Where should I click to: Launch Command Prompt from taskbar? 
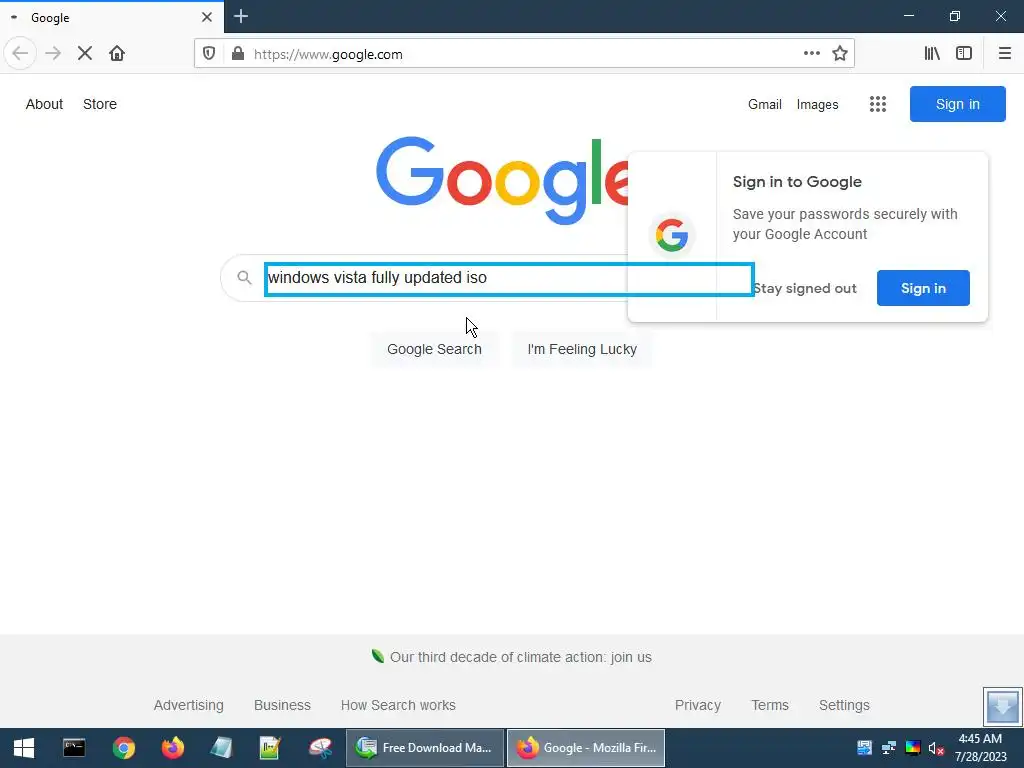coord(74,748)
